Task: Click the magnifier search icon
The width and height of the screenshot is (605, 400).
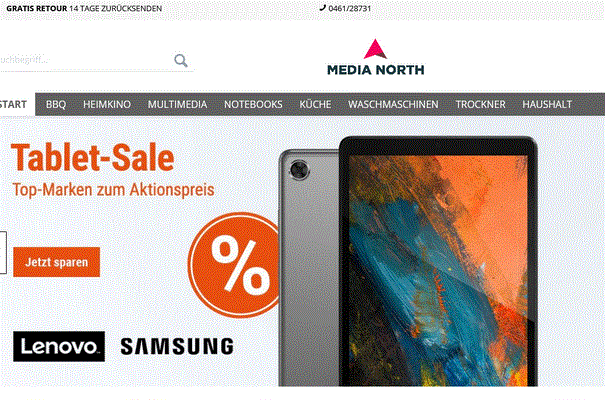Action: click(181, 61)
